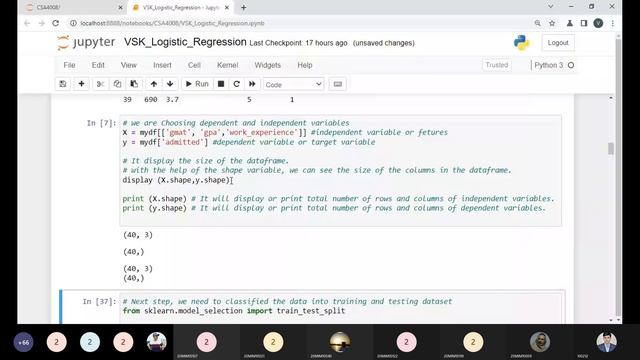
Task: Interrupt the kernel with stop icon
Action: point(221,84)
